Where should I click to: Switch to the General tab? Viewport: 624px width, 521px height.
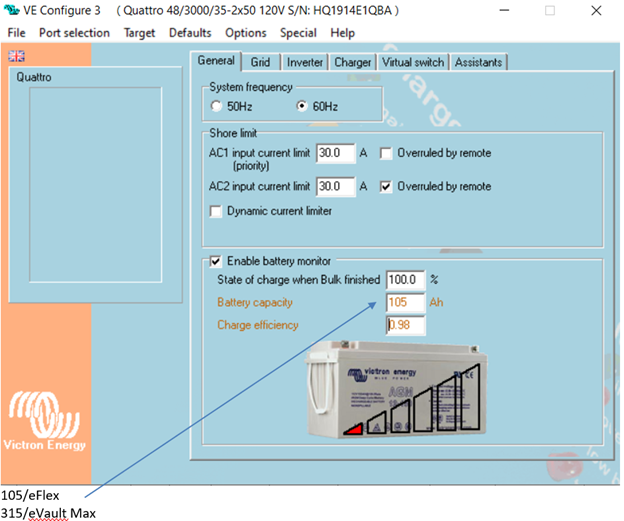click(x=216, y=61)
